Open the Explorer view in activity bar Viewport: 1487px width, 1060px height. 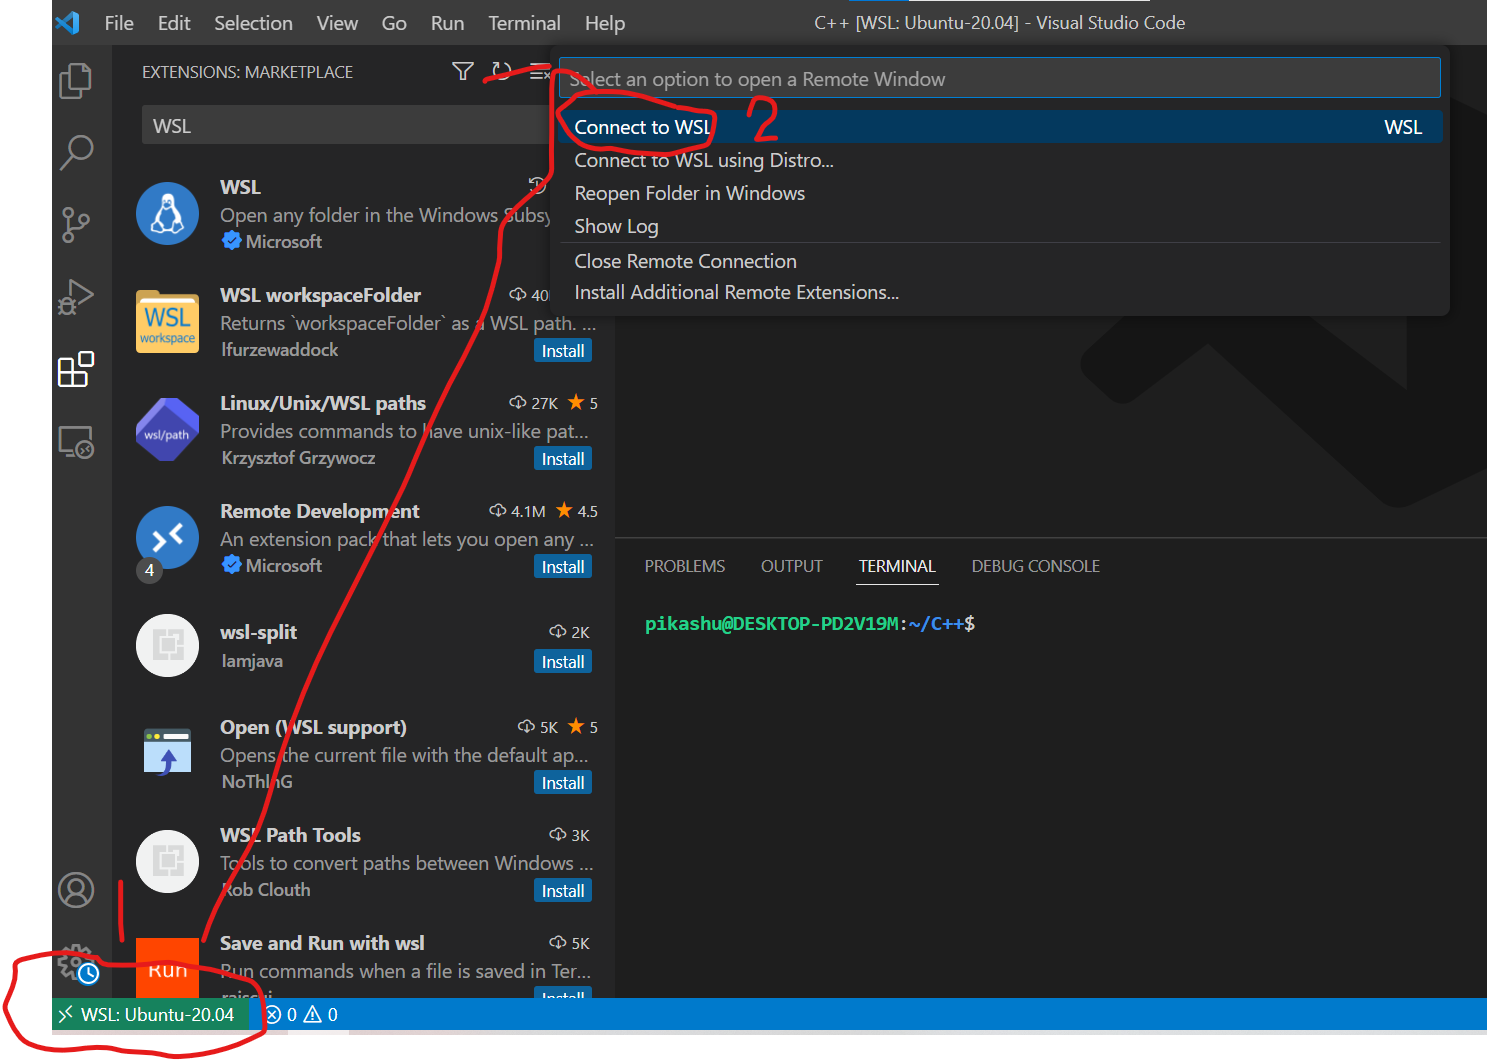click(x=76, y=81)
